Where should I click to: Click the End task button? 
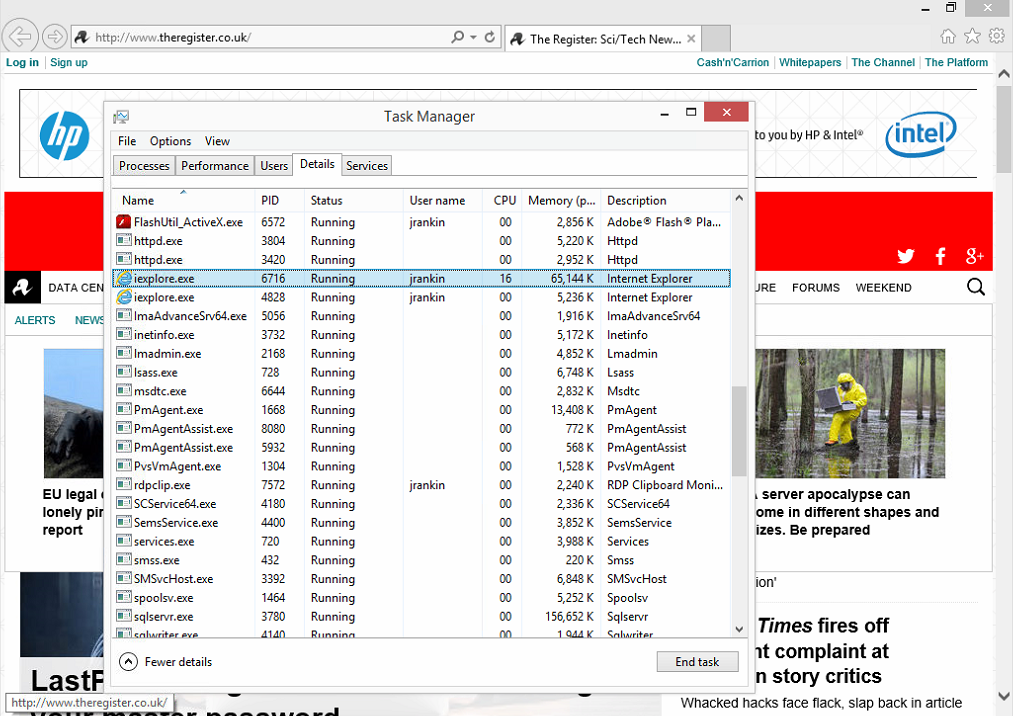pyautogui.click(x=697, y=662)
